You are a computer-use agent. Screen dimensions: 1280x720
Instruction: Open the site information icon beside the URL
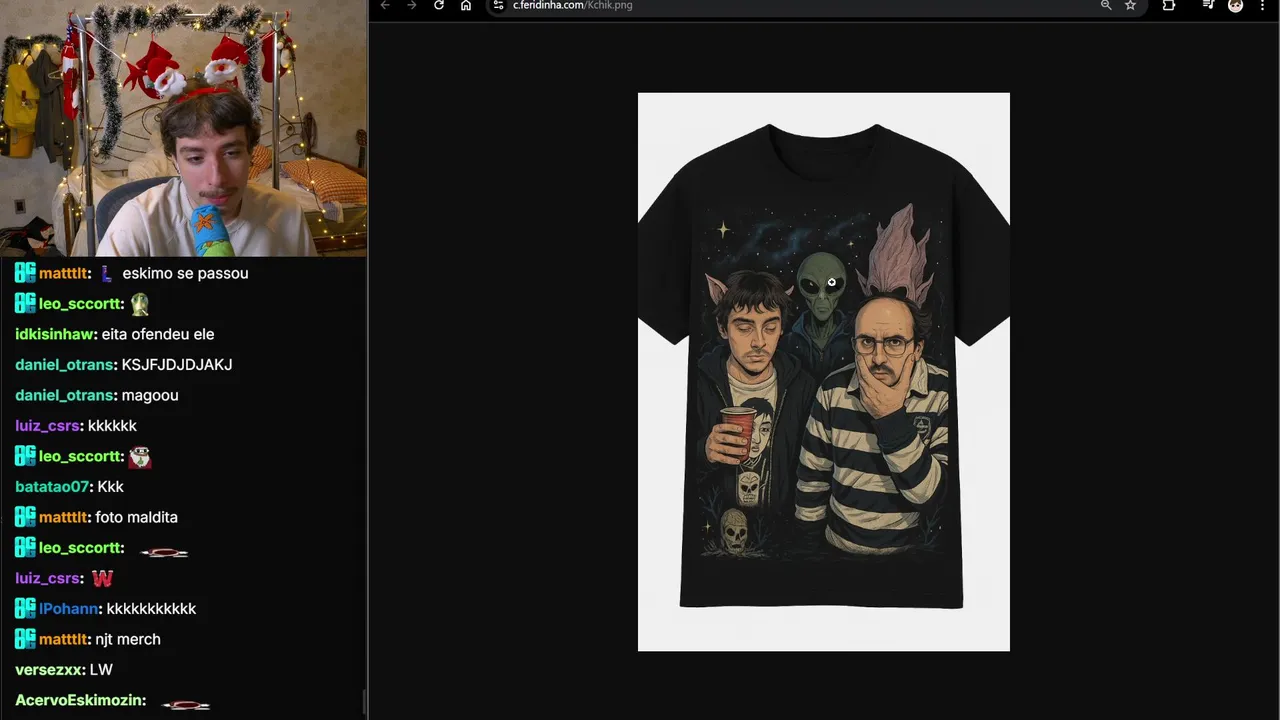point(499,5)
